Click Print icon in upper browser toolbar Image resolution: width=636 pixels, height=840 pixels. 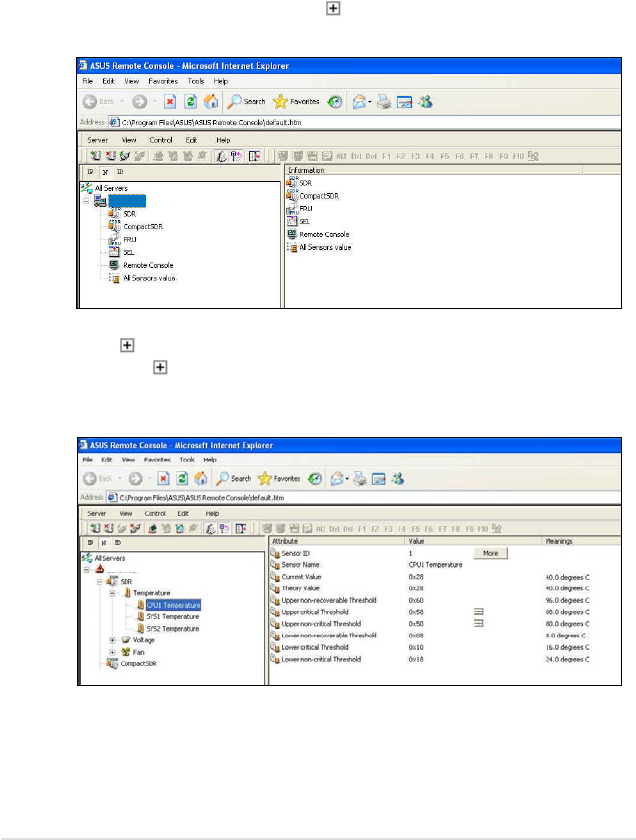coord(384,101)
